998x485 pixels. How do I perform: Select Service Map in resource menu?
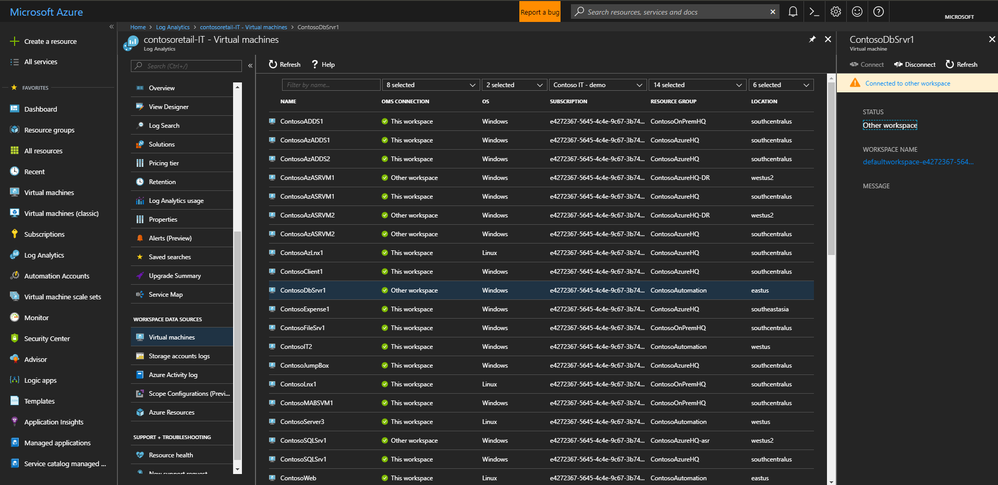tap(165, 295)
